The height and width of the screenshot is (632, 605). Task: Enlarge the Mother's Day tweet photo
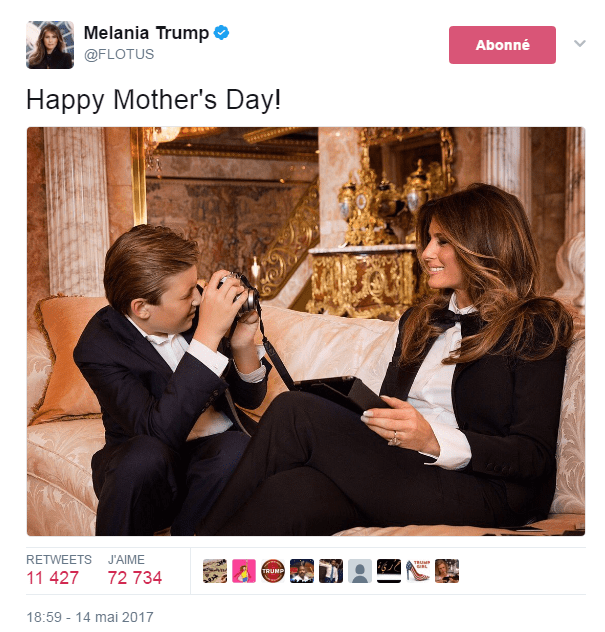305,331
